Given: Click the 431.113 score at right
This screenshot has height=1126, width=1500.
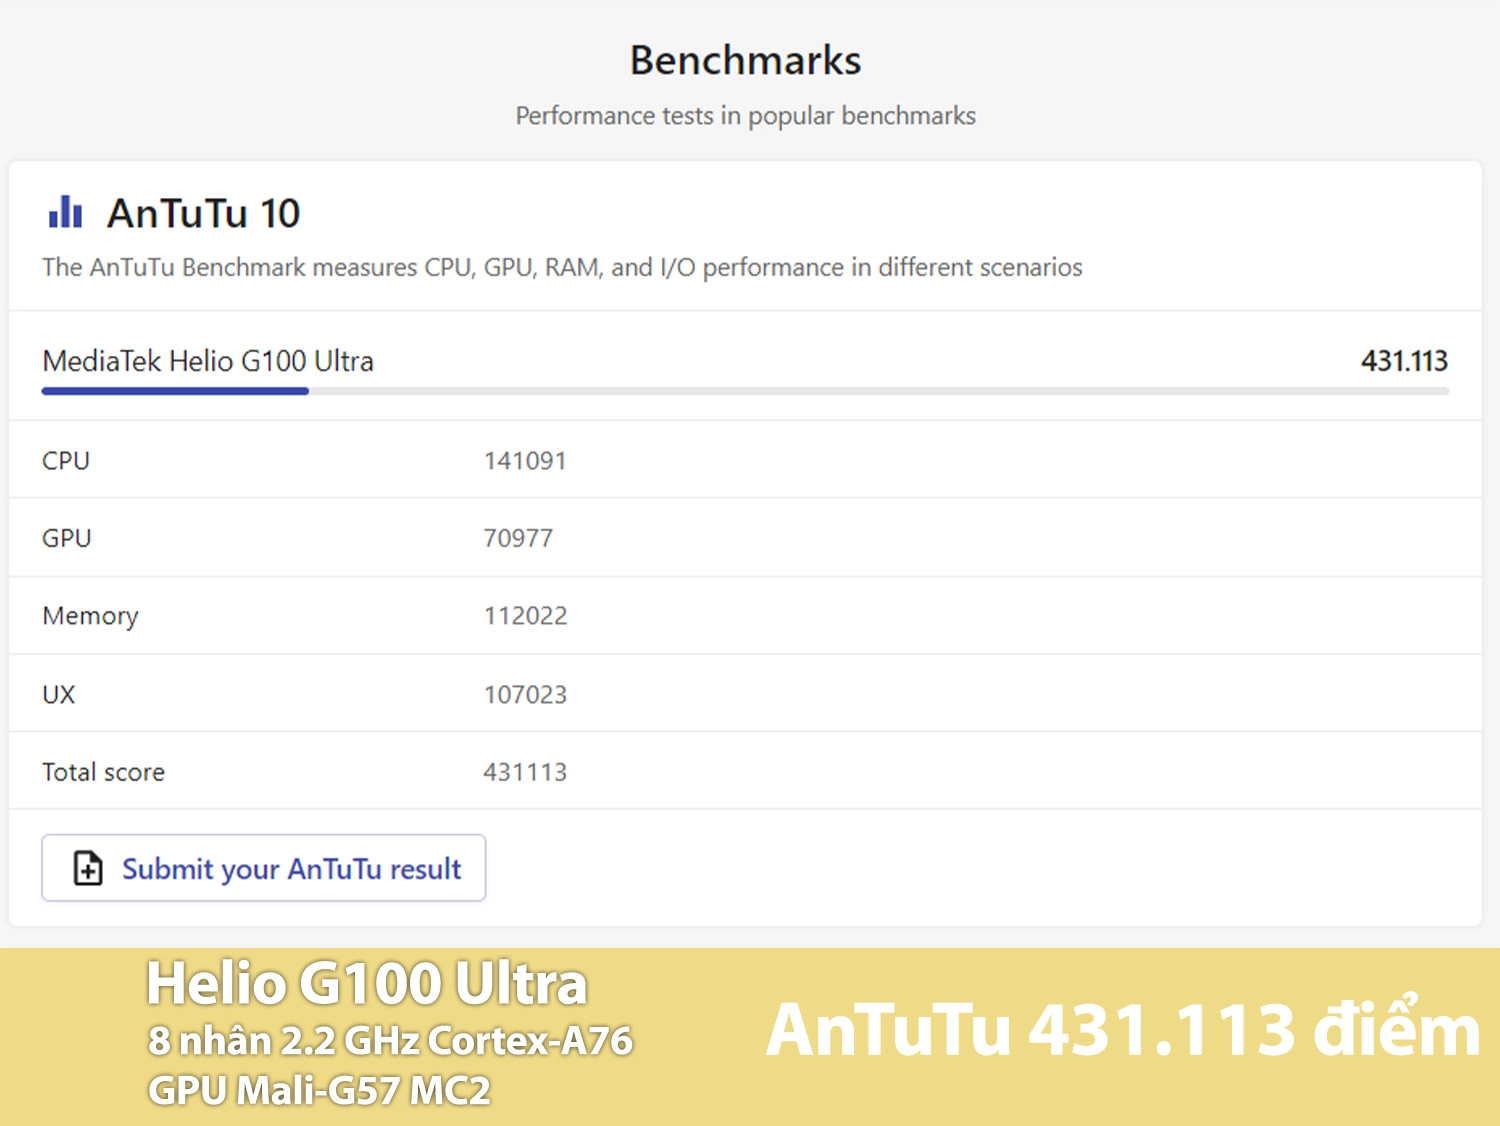Looking at the screenshot, I should tap(1404, 361).
